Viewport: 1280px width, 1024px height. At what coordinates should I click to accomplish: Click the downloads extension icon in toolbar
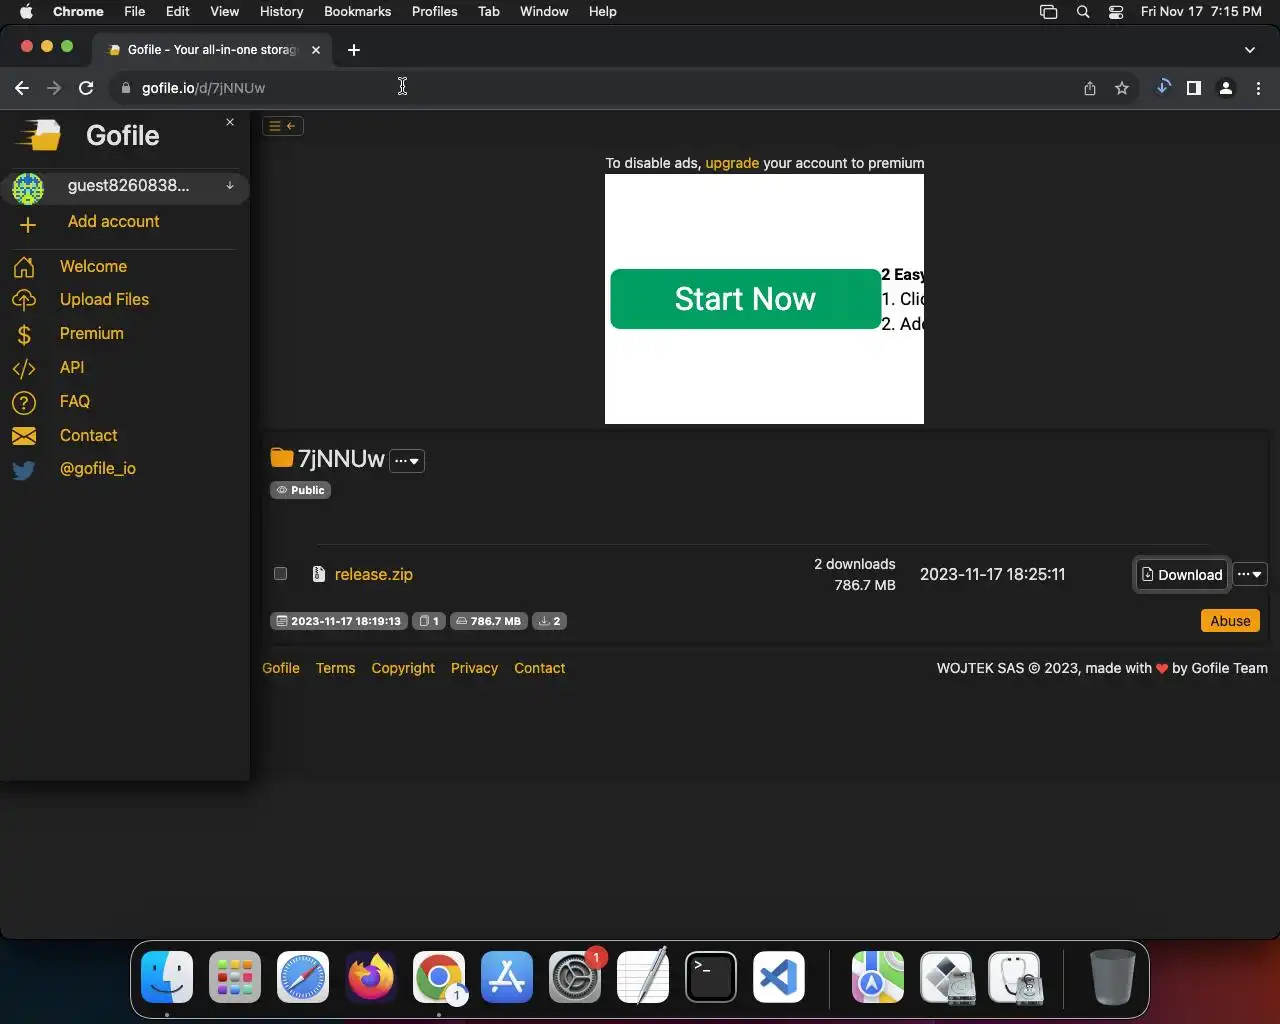coord(1163,88)
